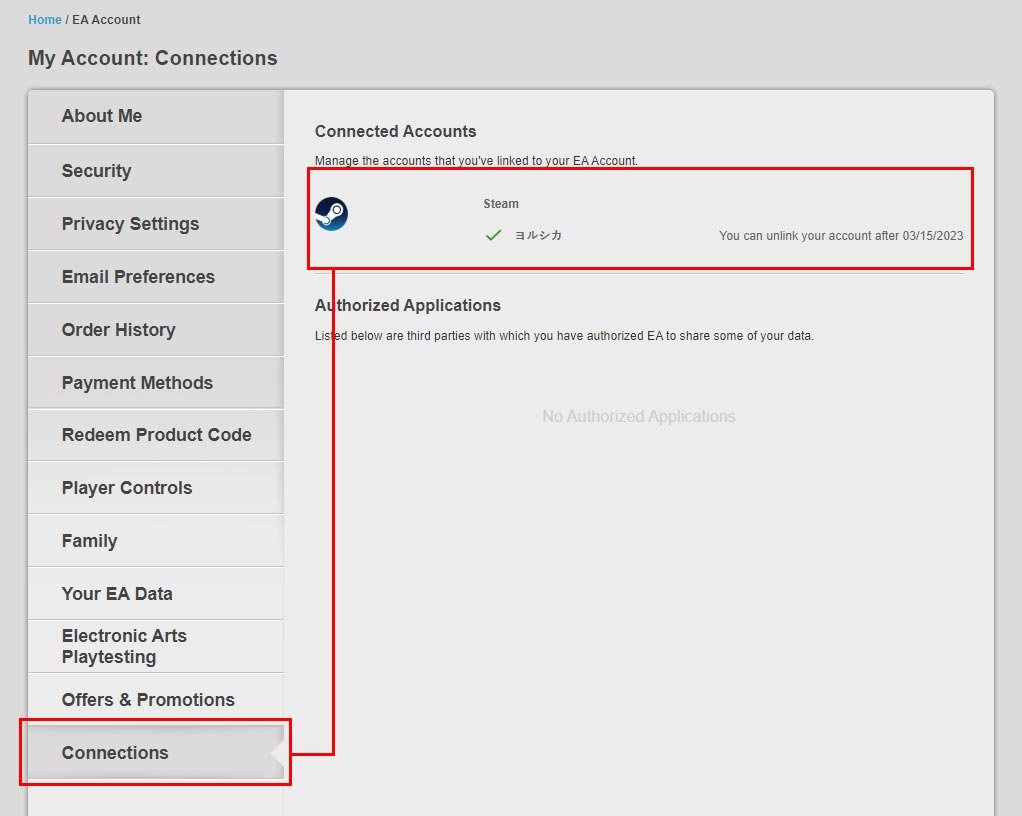
Task: Open the About Me tab
Action: click(156, 116)
